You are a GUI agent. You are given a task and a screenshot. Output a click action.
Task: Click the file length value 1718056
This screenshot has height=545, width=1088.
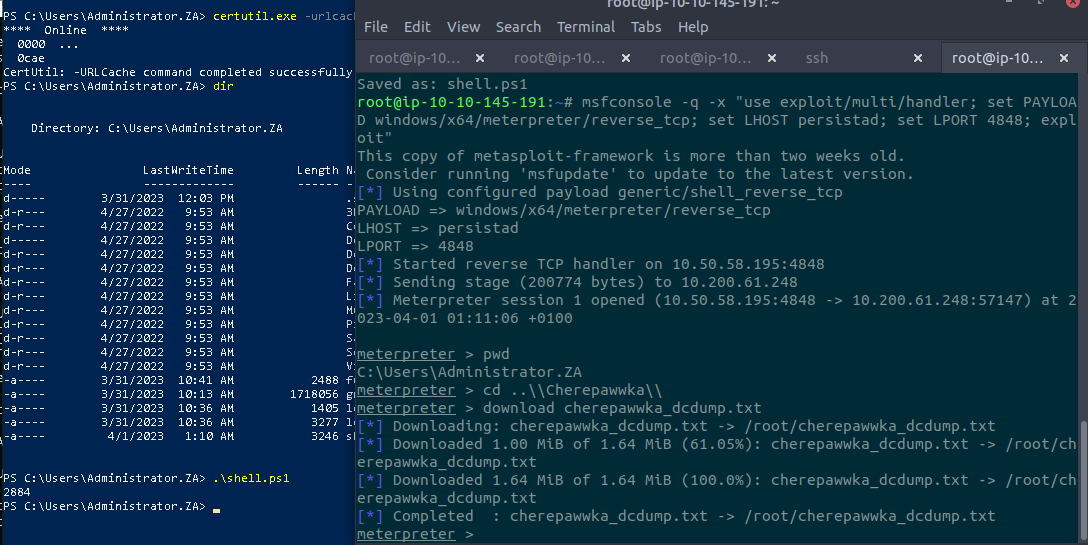(314, 394)
